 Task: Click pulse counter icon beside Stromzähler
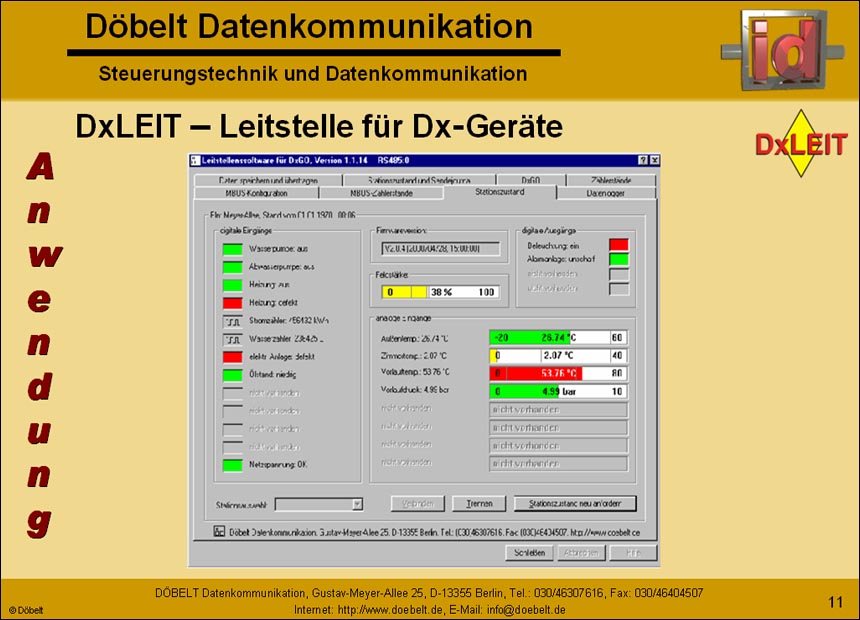click(x=233, y=321)
